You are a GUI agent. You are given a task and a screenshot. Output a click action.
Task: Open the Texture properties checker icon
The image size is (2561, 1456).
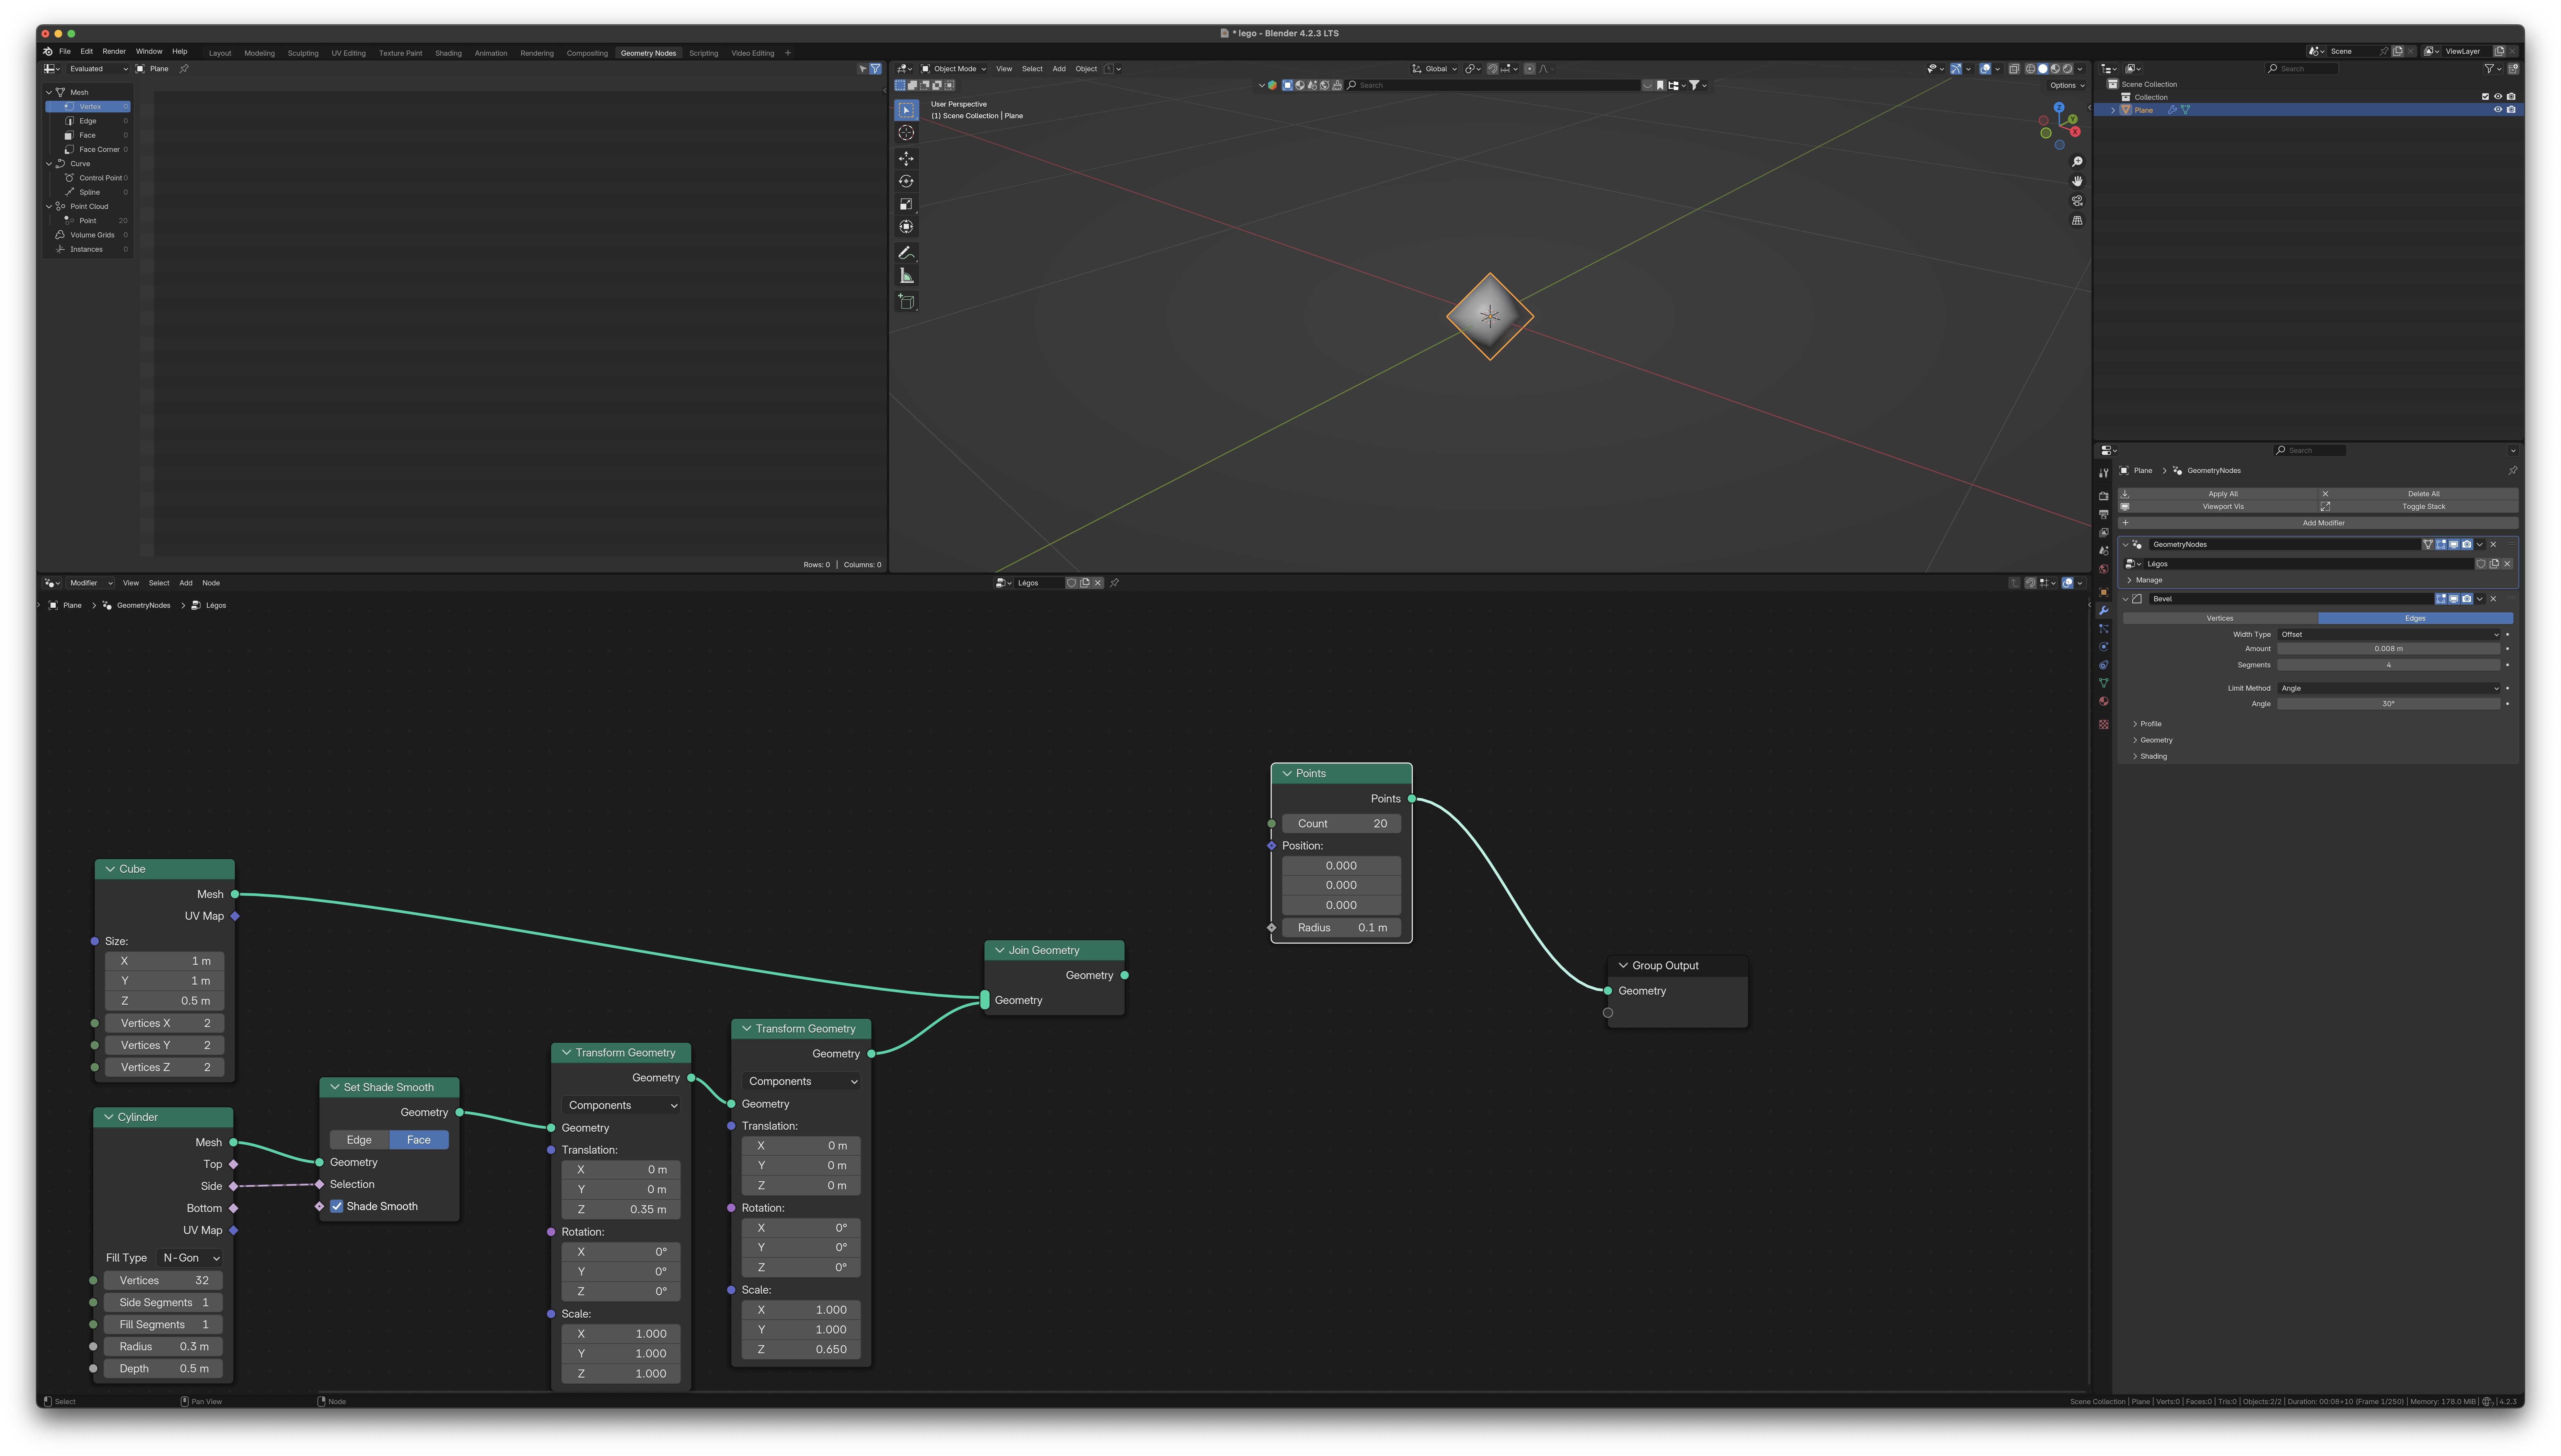(x=2104, y=724)
